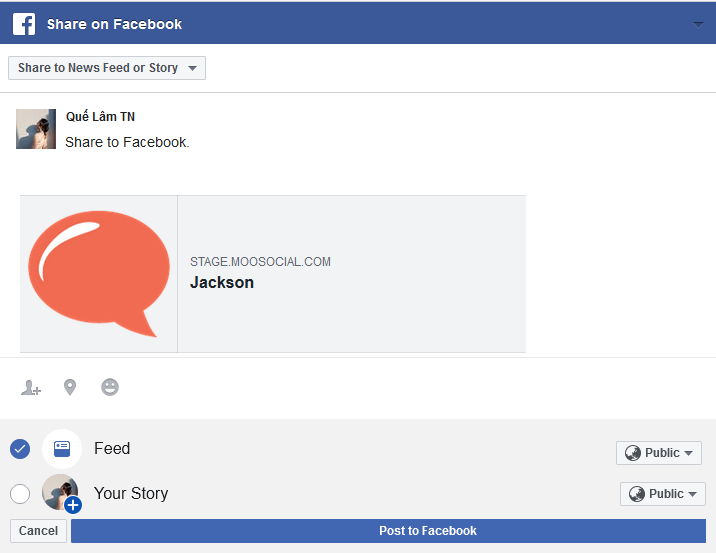716x553 pixels.
Task: Click the Post to Facebook button
Action: (x=388, y=531)
